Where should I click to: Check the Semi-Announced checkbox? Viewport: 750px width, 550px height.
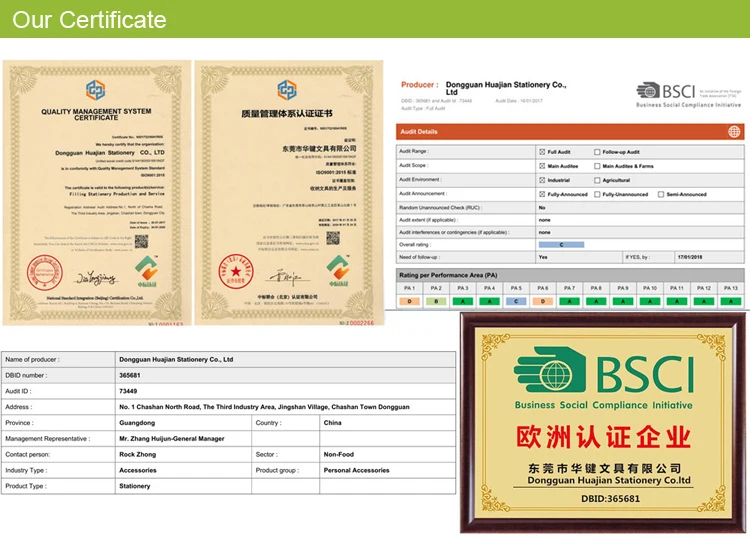[x=661, y=194]
